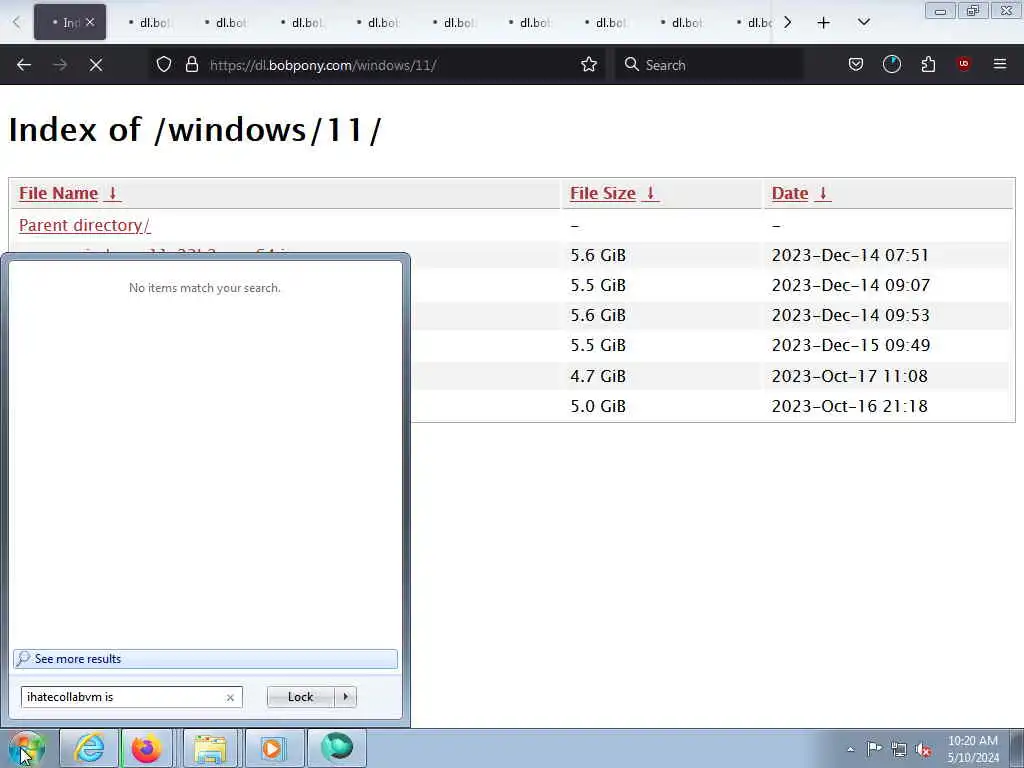Image resolution: width=1024 pixels, height=768 pixels.
Task: Close the active Index tab
Action: (90, 22)
